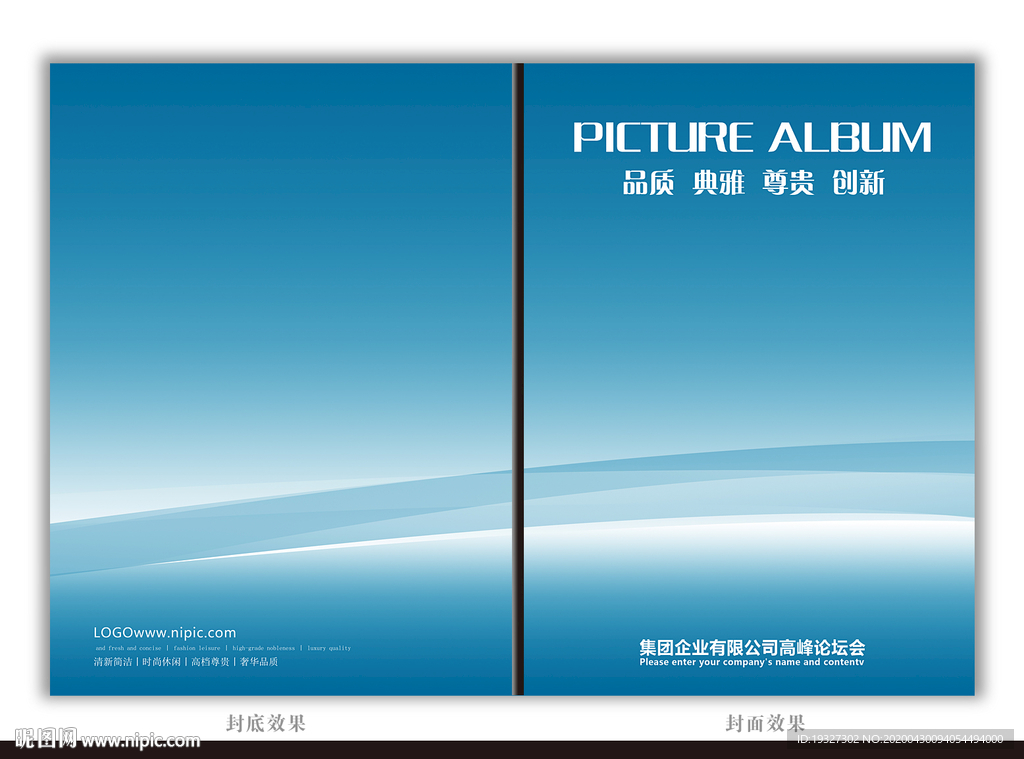Click the company name 集团企业有限公司高峰论坛会
Viewport: 1024px width, 759px height.
tap(752, 647)
